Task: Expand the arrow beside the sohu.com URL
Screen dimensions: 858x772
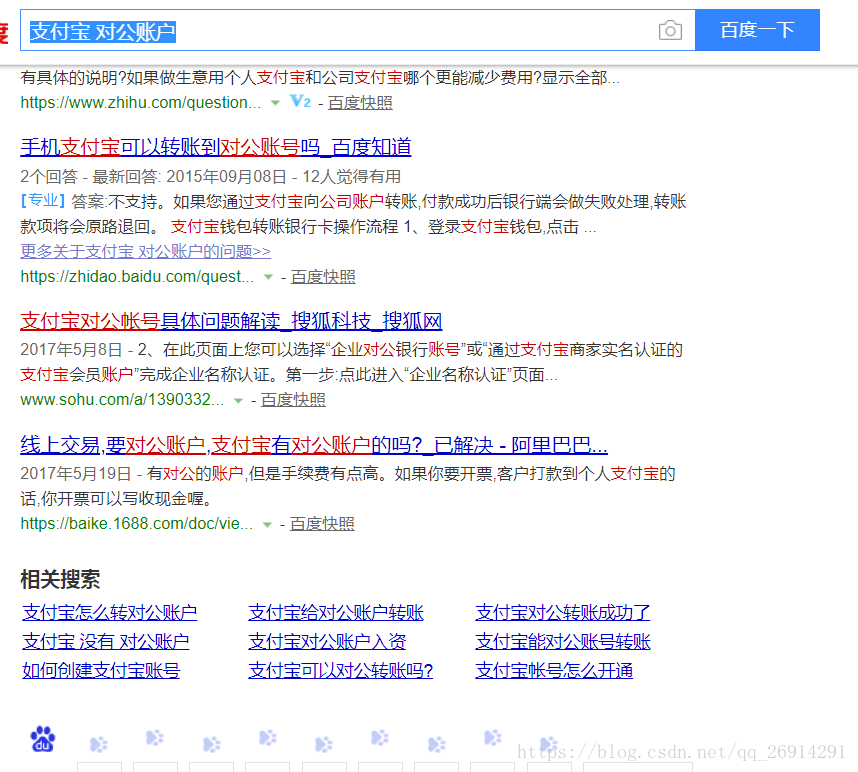Action: 238,400
